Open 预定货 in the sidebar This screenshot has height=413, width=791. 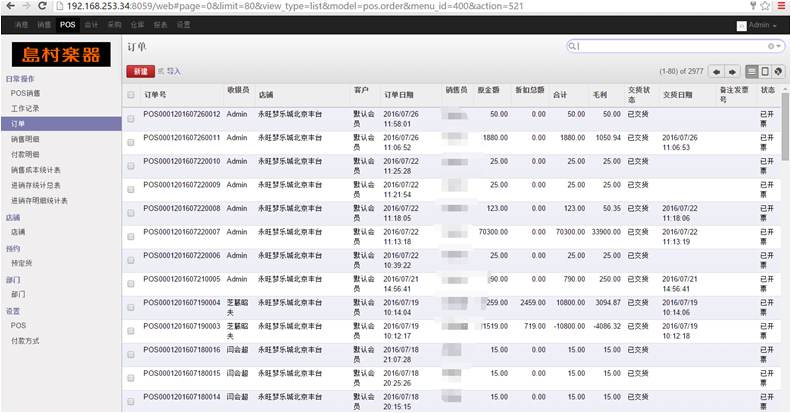[x=21, y=263]
